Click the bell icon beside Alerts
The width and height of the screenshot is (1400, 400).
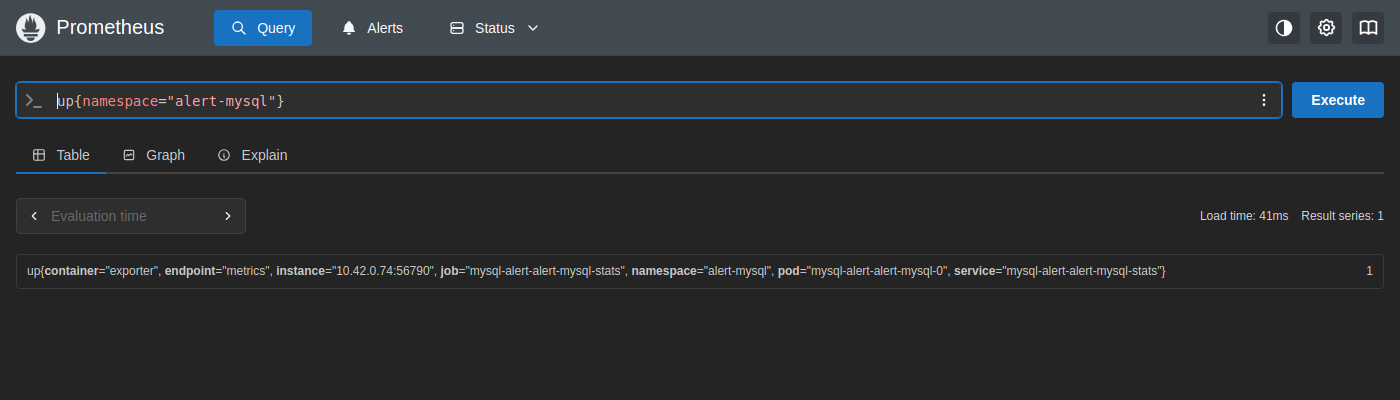349,28
